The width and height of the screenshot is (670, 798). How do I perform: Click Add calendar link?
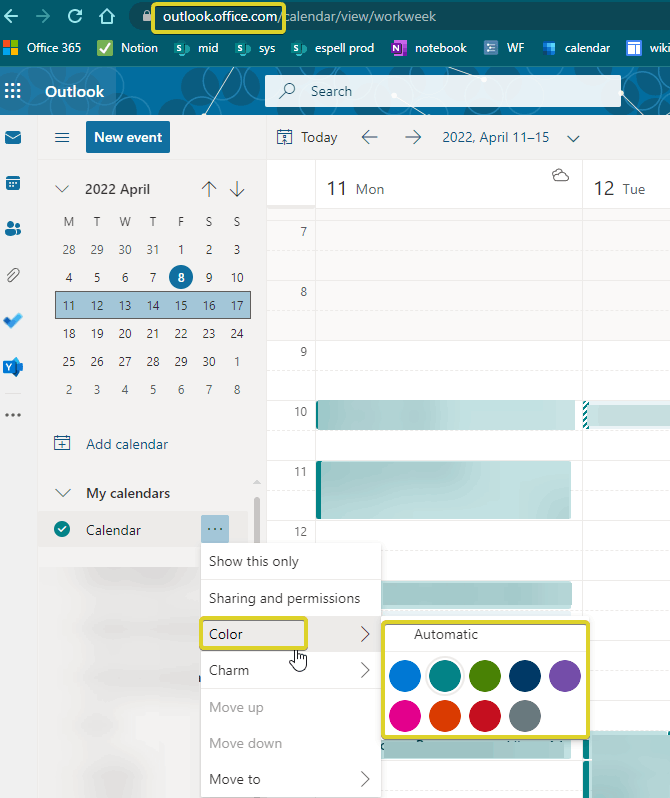coord(111,444)
